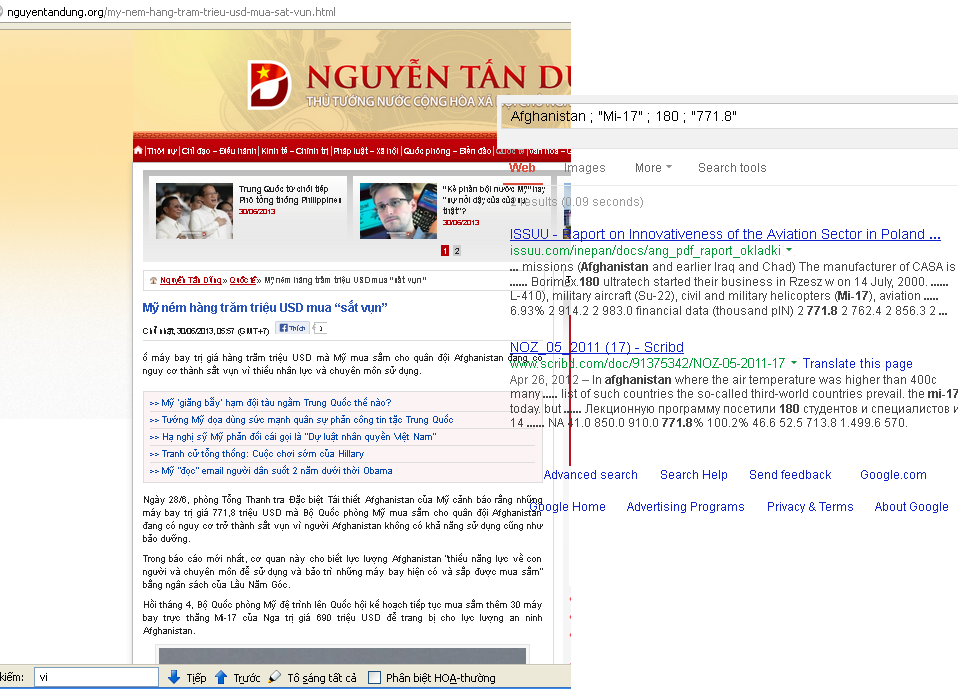This screenshot has height=689, width=962.
Task: Open the ISSUU Raport on Innovativeness result link
Action: click(x=725, y=234)
